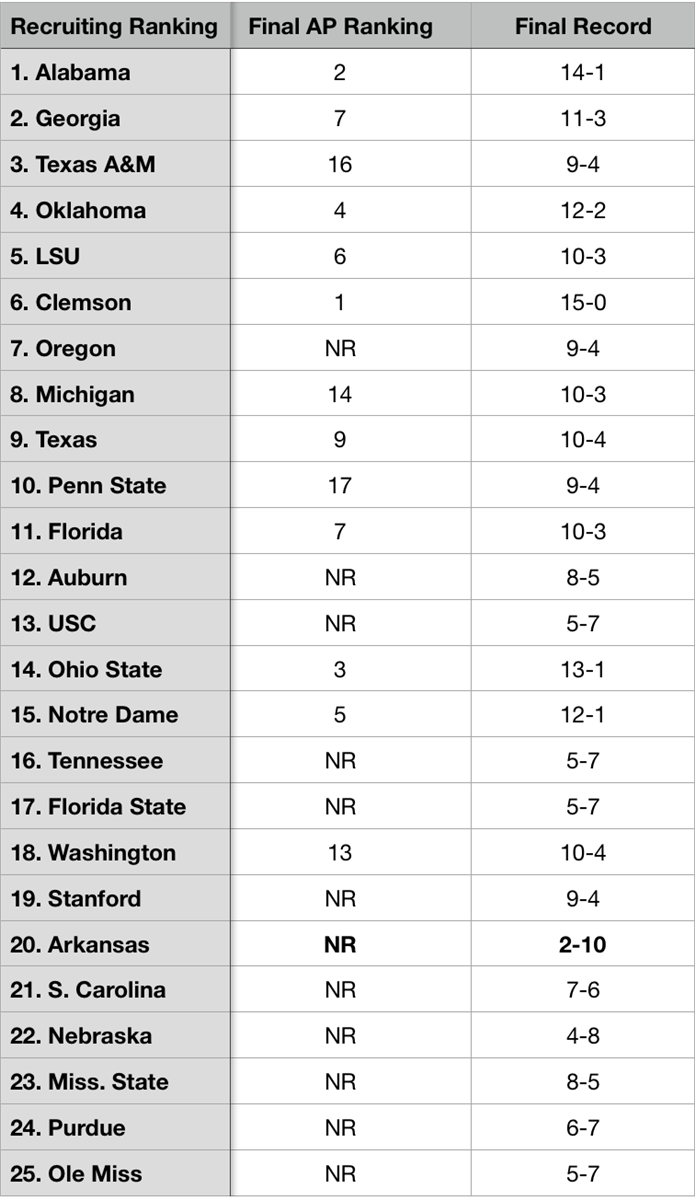This screenshot has width=695, height=1200.
Task: Click Alabama's 14-1 final record cell
Action: pyautogui.click(x=583, y=73)
